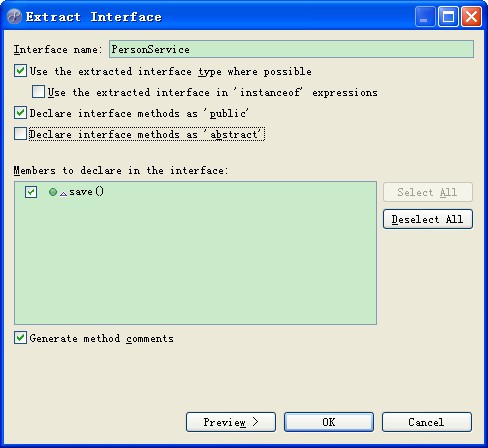Image resolution: width=488 pixels, height=448 pixels.
Task: Disable Generate method comments
Action: click(x=20, y=338)
